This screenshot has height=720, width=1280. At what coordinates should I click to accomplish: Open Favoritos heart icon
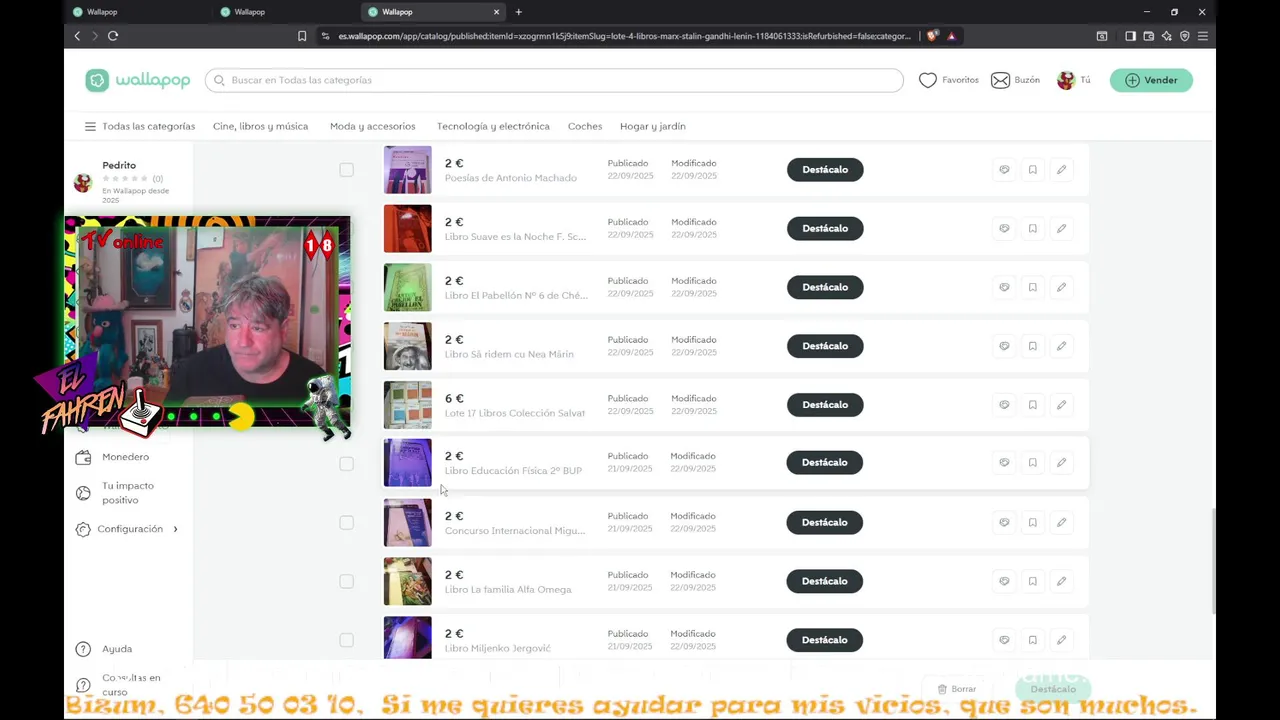[x=928, y=80]
